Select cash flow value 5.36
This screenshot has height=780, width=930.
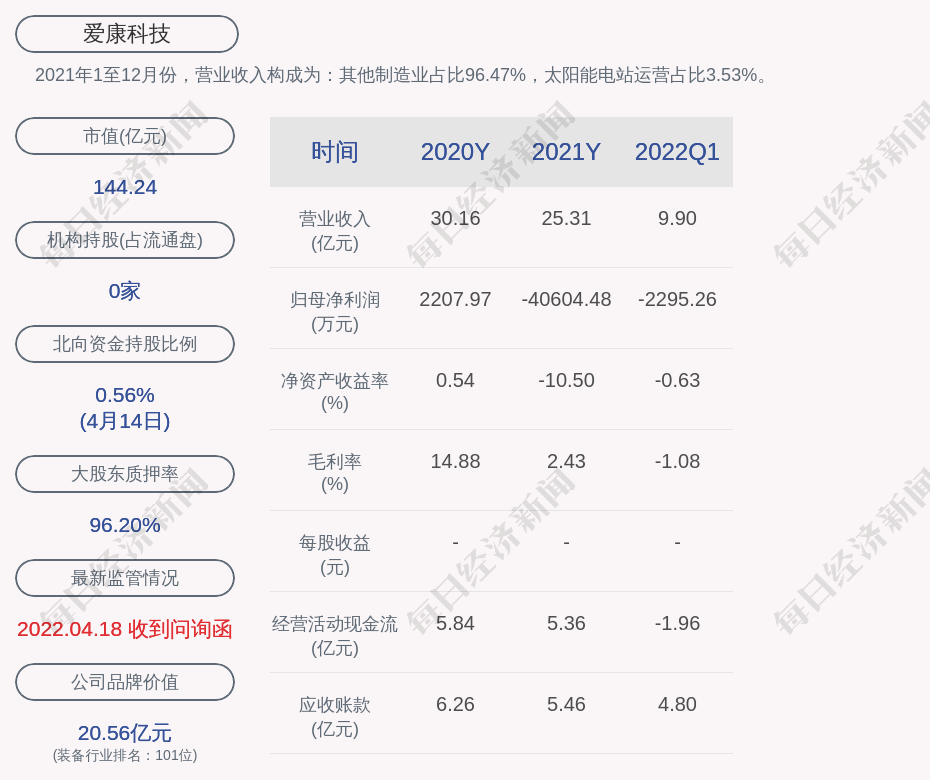pos(566,623)
